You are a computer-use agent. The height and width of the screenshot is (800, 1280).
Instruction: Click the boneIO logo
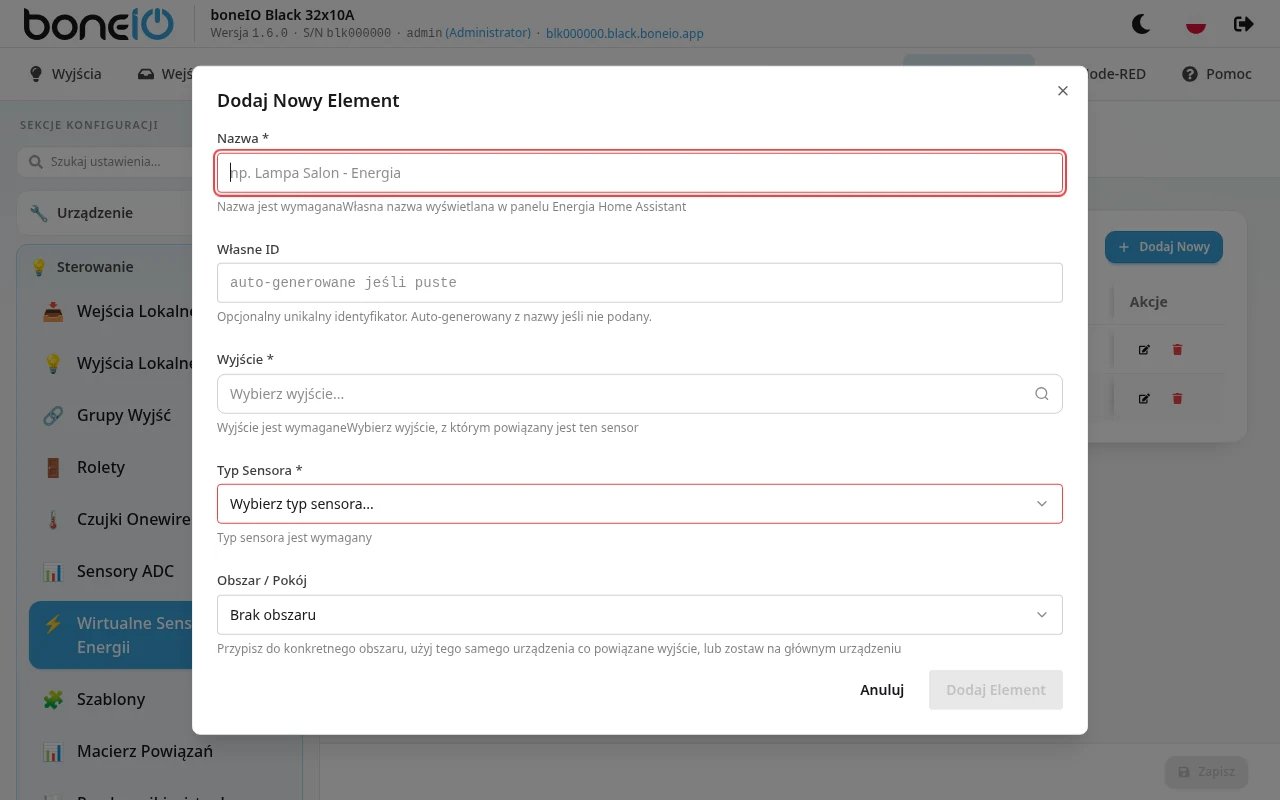(98, 24)
